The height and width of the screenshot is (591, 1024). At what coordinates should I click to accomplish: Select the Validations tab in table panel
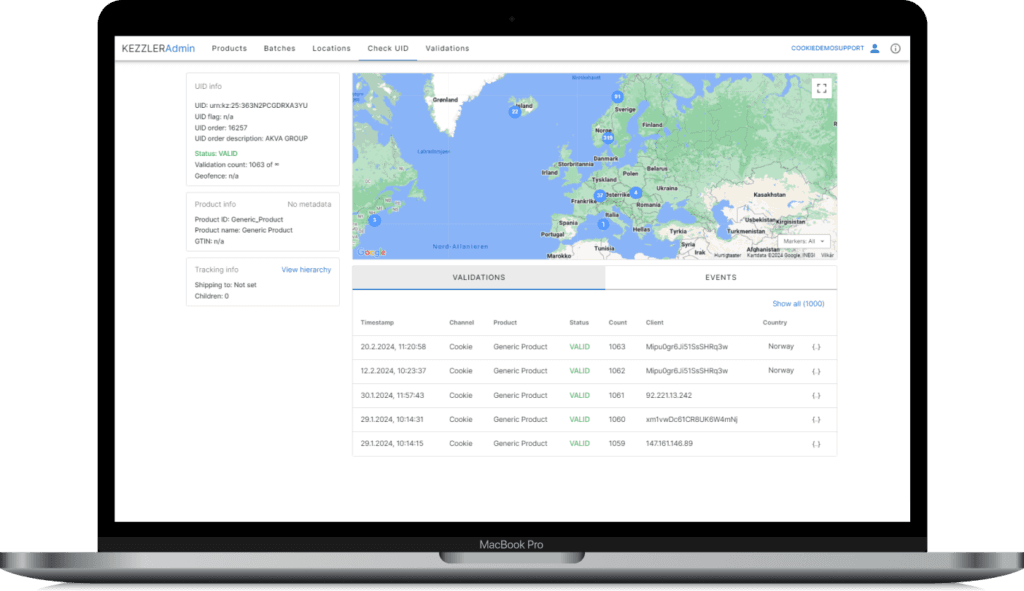point(479,278)
